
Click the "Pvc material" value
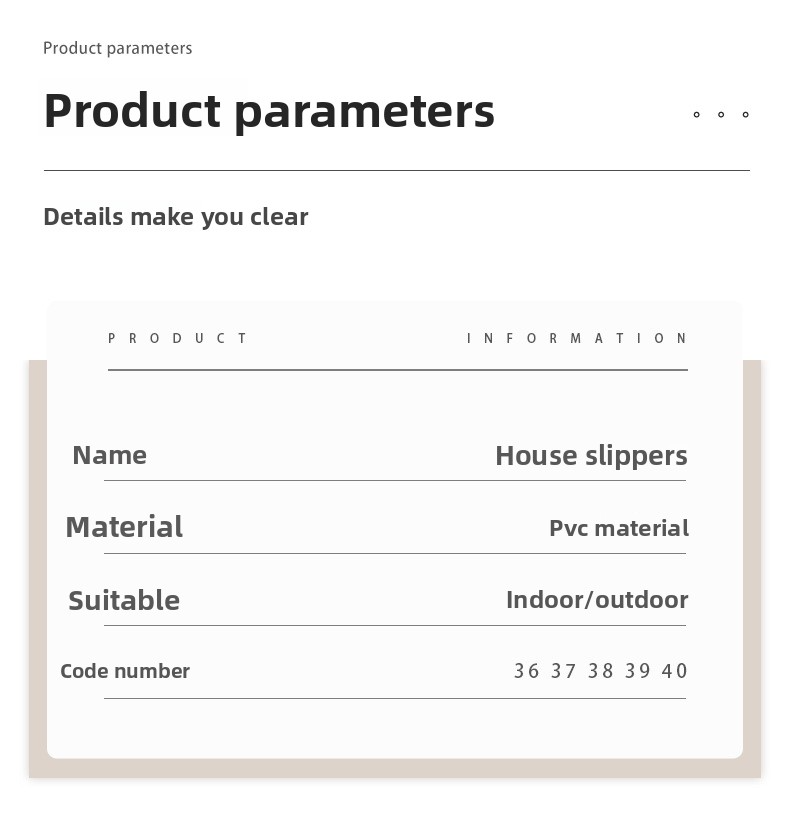click(x=618, y=528)
